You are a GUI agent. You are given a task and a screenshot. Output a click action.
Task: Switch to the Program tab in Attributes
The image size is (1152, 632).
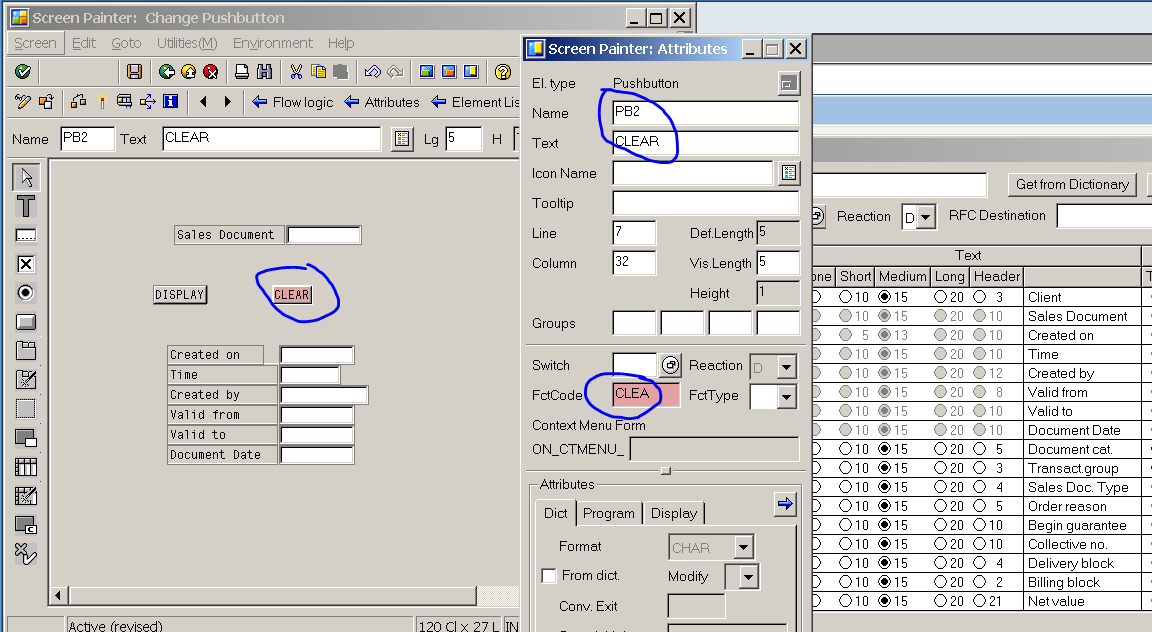pyautogui.click(x=609, y=513)
